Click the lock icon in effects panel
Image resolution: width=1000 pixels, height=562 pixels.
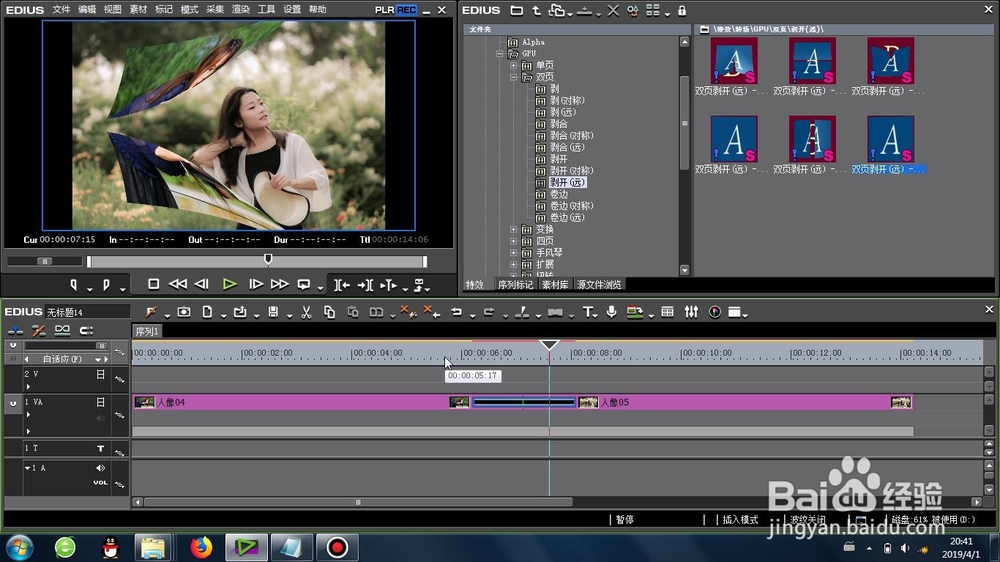(682, 10)
